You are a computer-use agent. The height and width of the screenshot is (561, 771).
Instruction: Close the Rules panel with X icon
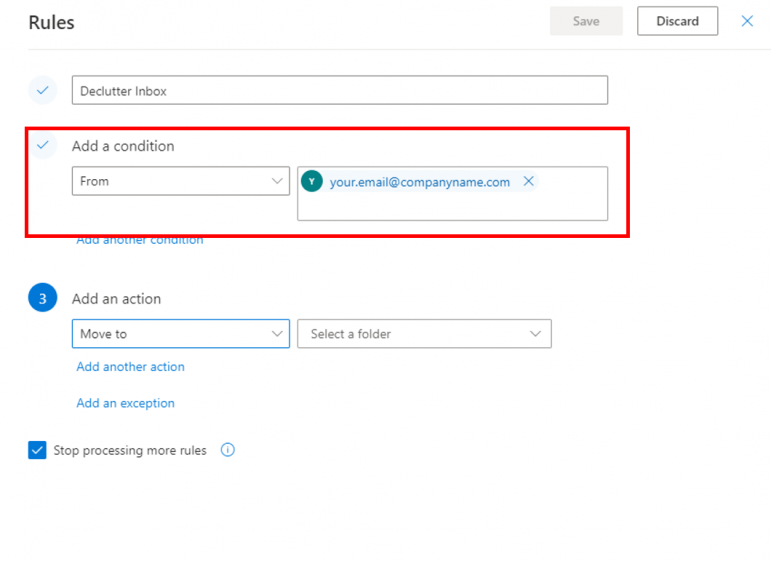click(747, 21)
